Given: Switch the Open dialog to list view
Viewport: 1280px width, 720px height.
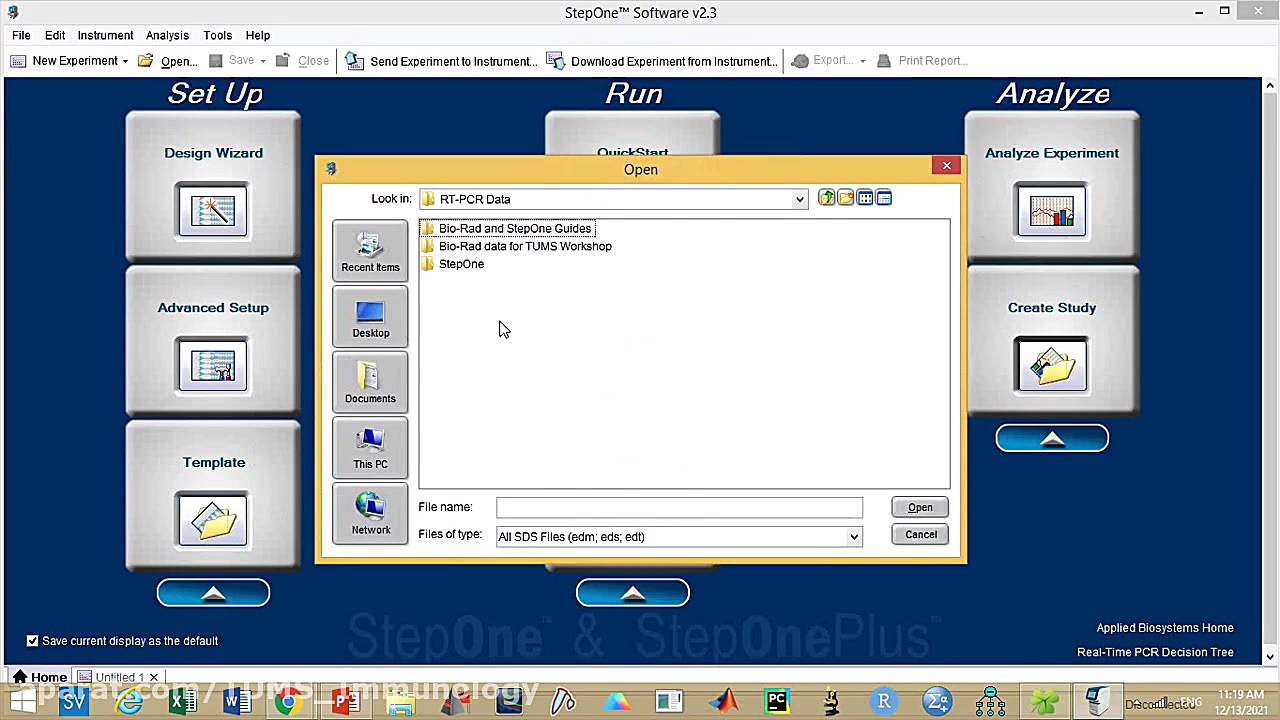Looking at the screenshot, I should (x=865, y=198).
